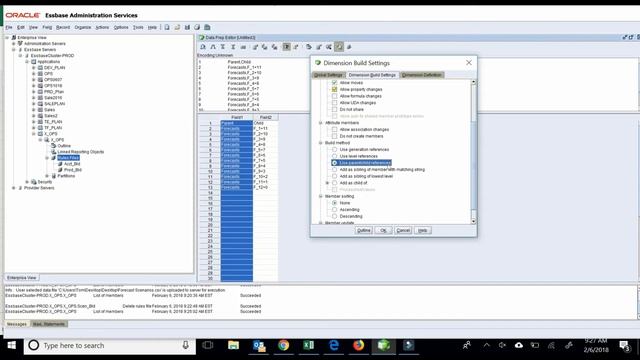Toggle the Allow moves checkbox
Screen dimensions: 640x360
(334, 82)
